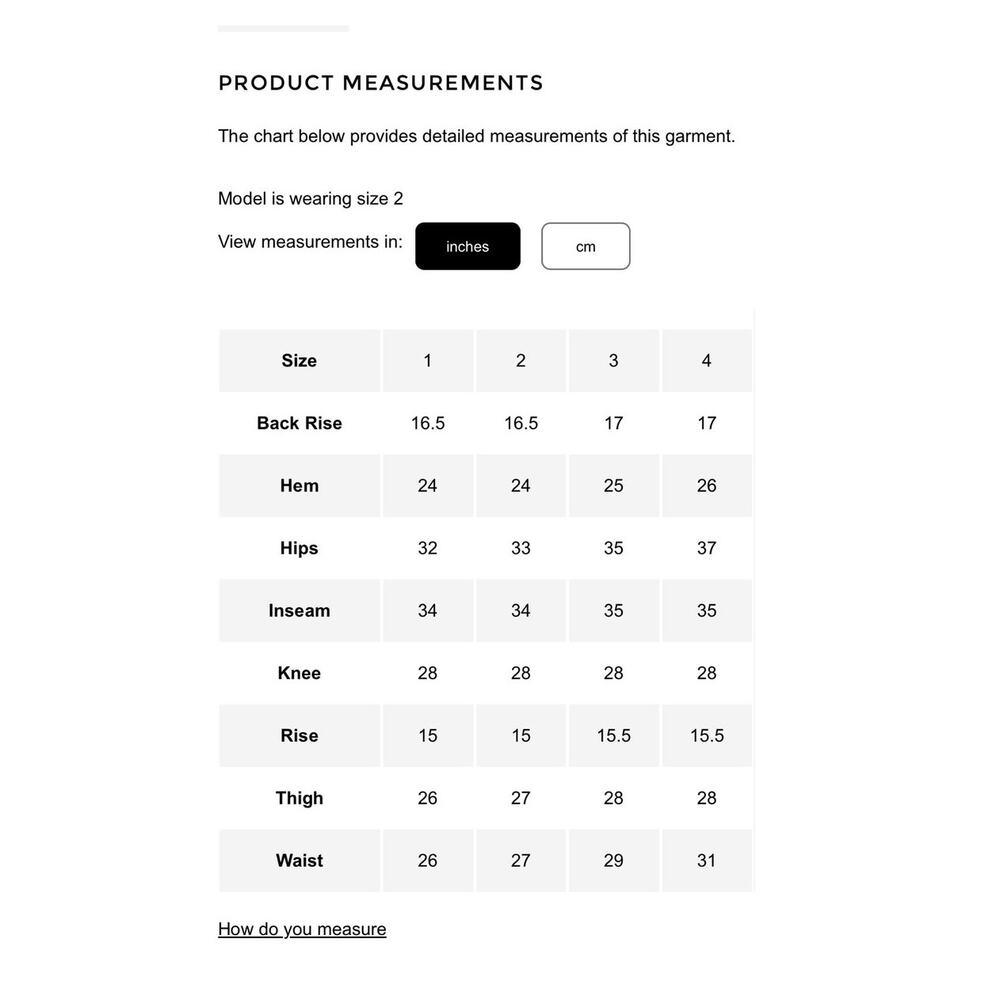Select the Hips row label
This screenshot has width=1000, height=1000.
pyautogui.click(x=299, y=548)
